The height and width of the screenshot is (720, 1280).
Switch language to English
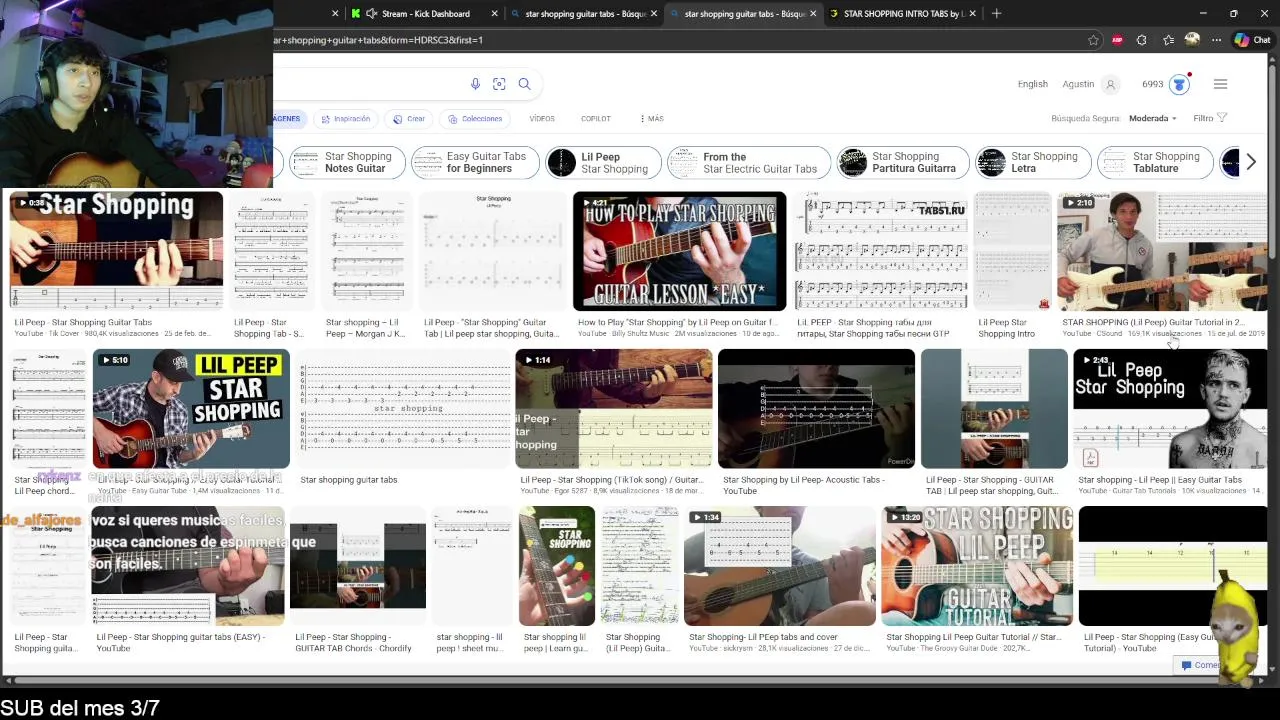click(1033, 84)
